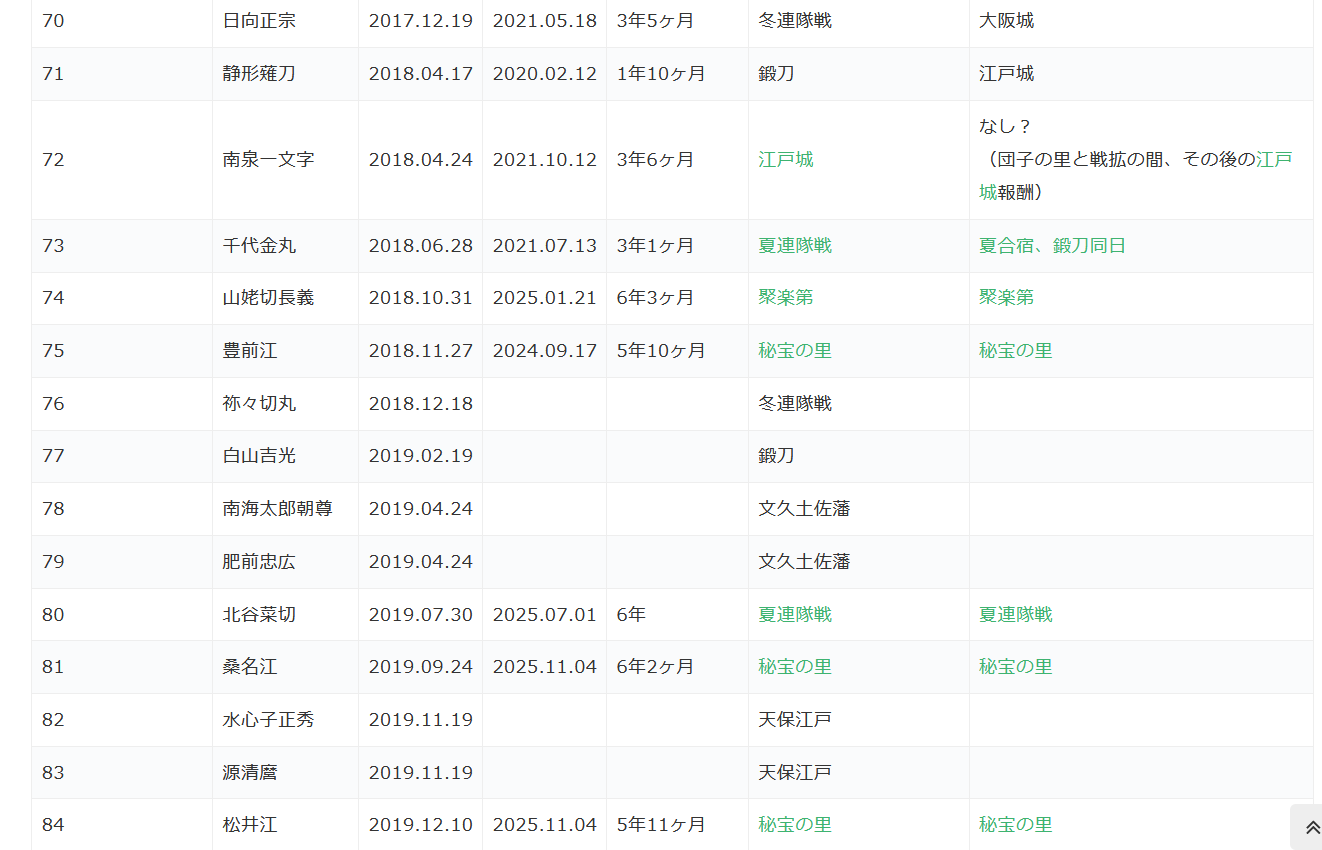Open the 江戸城 link in row 72's event column
This screenshot has height=850, width=1322.
785,160
